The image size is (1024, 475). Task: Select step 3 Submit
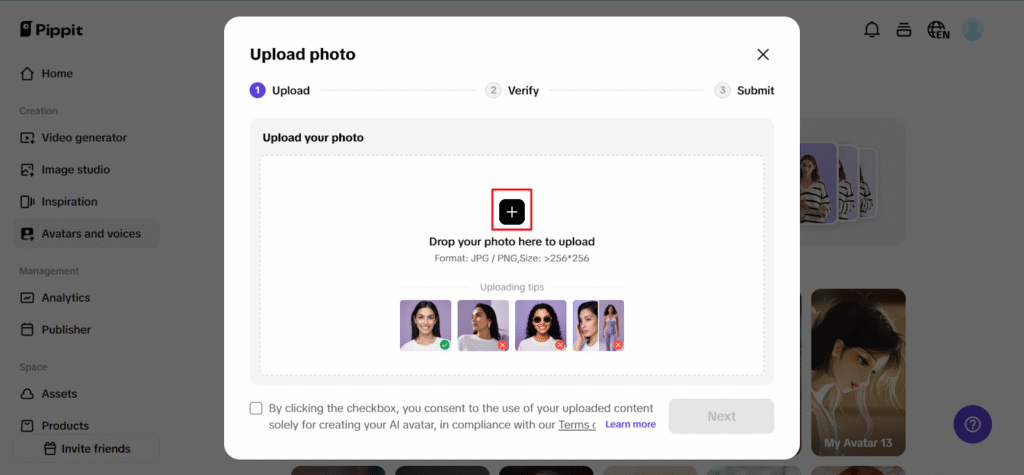(744, 90)
